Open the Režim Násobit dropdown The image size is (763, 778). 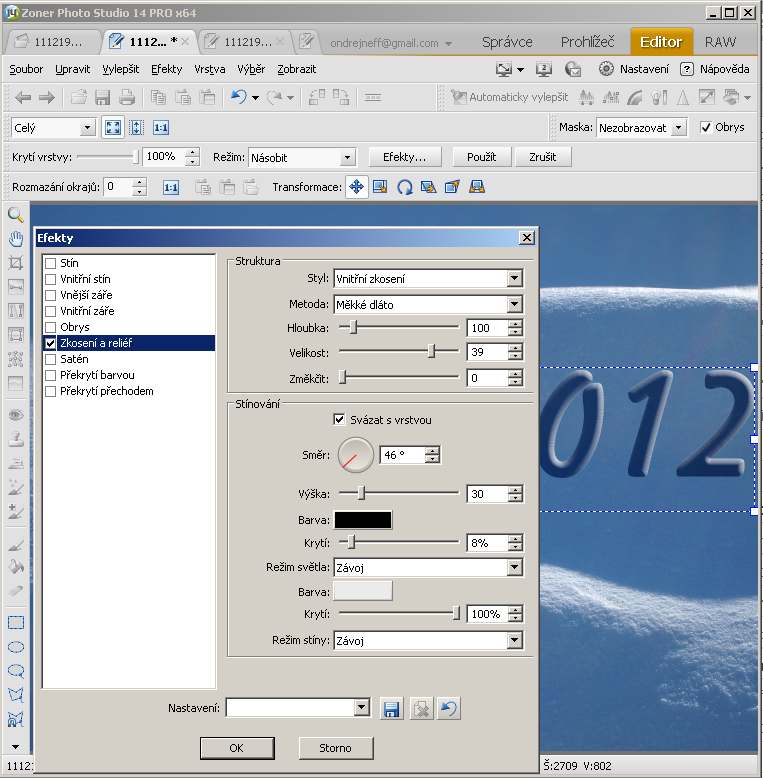tap(347, 158)
